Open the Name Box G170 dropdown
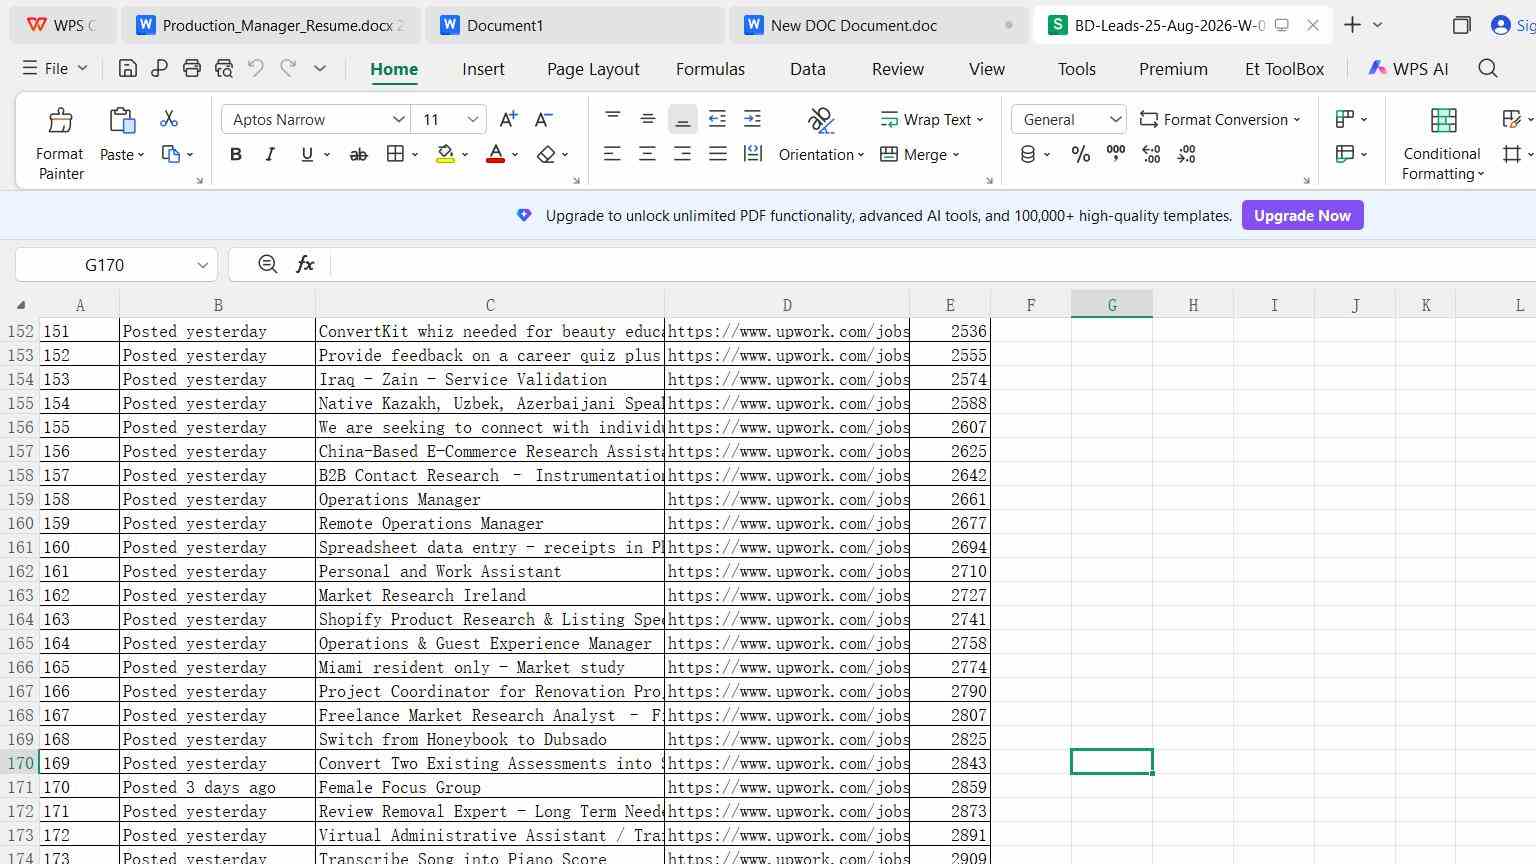Screen dimensions: 1536x864 (x=202, y=265)
